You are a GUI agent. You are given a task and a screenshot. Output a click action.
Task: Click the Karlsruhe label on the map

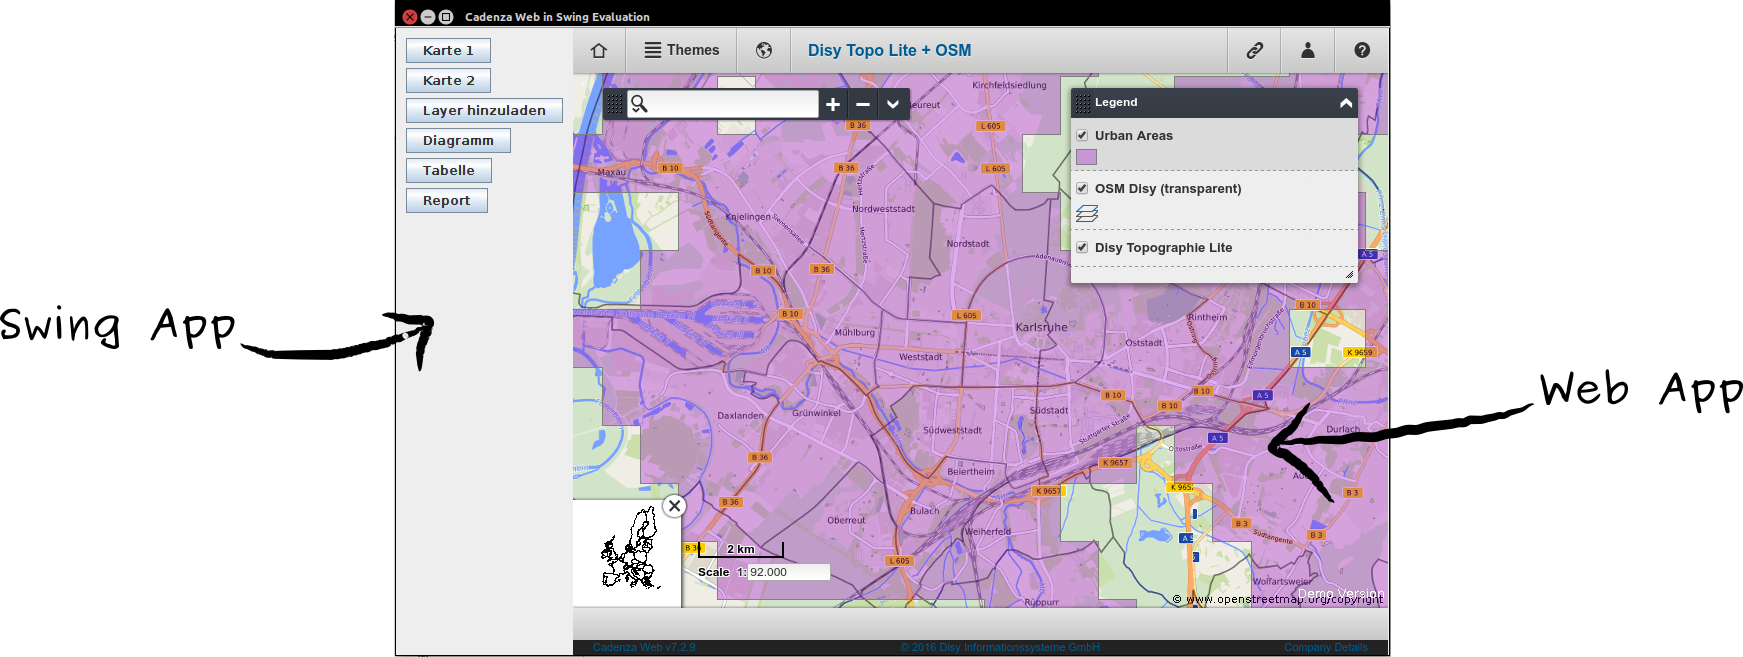point(1041,327)
